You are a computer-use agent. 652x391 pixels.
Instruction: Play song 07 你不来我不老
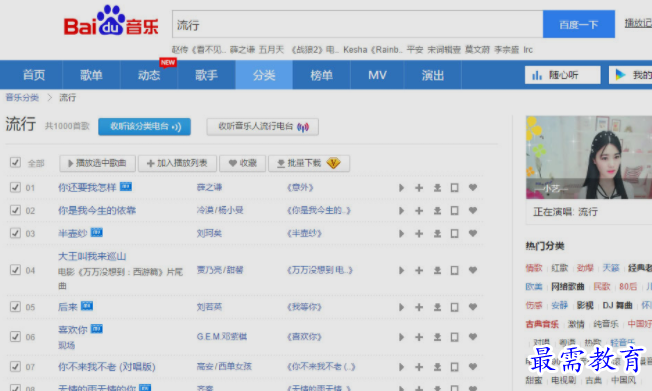click(x=401, y=367)
